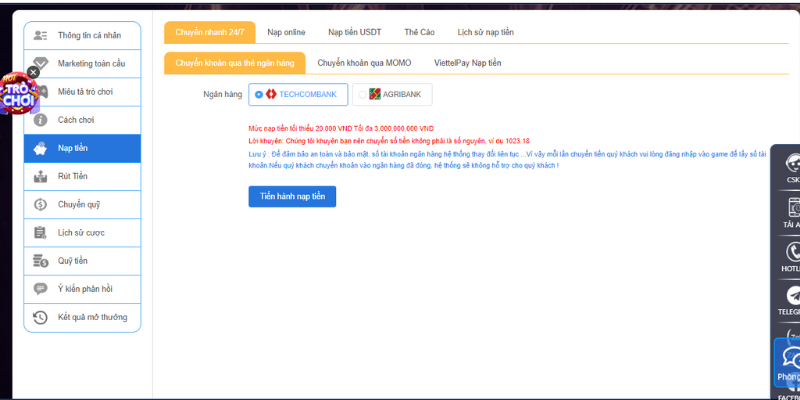Click the Chuyển quỹ dollar icon
800x400 pixels.
click(x=40, y=205)
